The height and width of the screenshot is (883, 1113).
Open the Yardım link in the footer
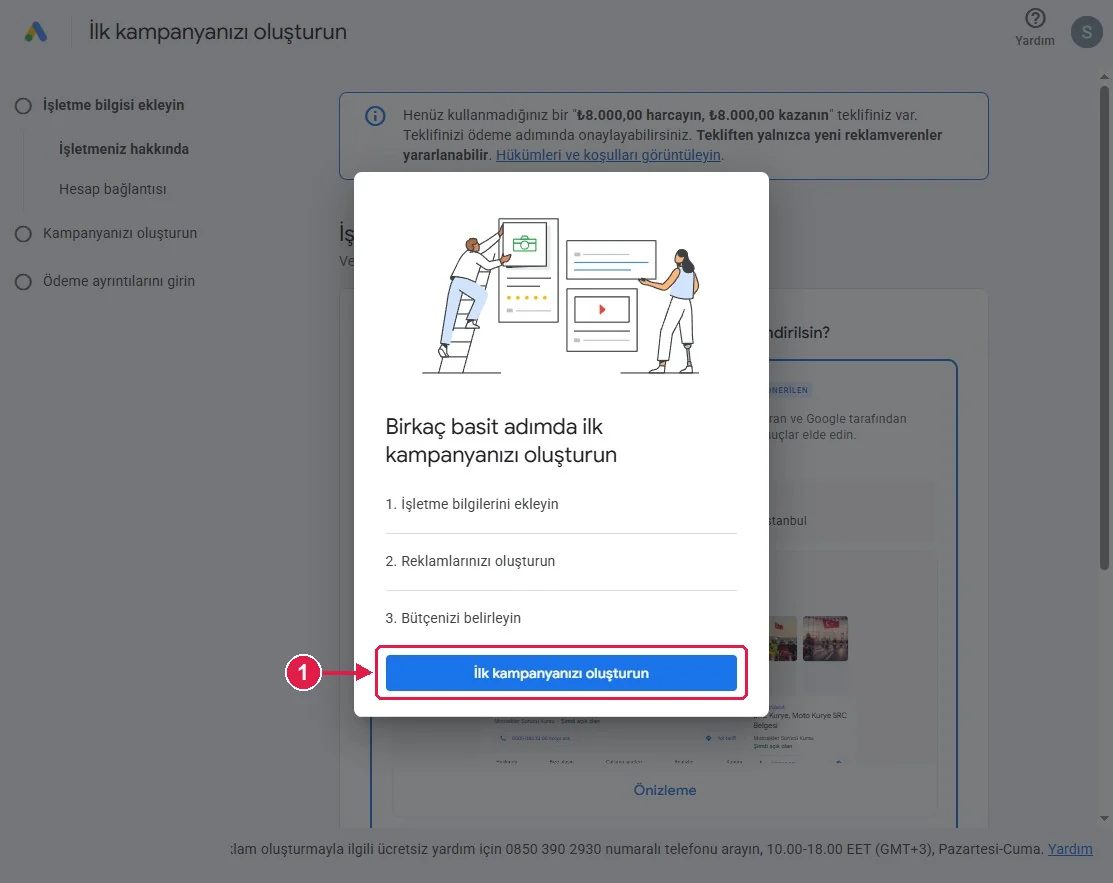1070,849
